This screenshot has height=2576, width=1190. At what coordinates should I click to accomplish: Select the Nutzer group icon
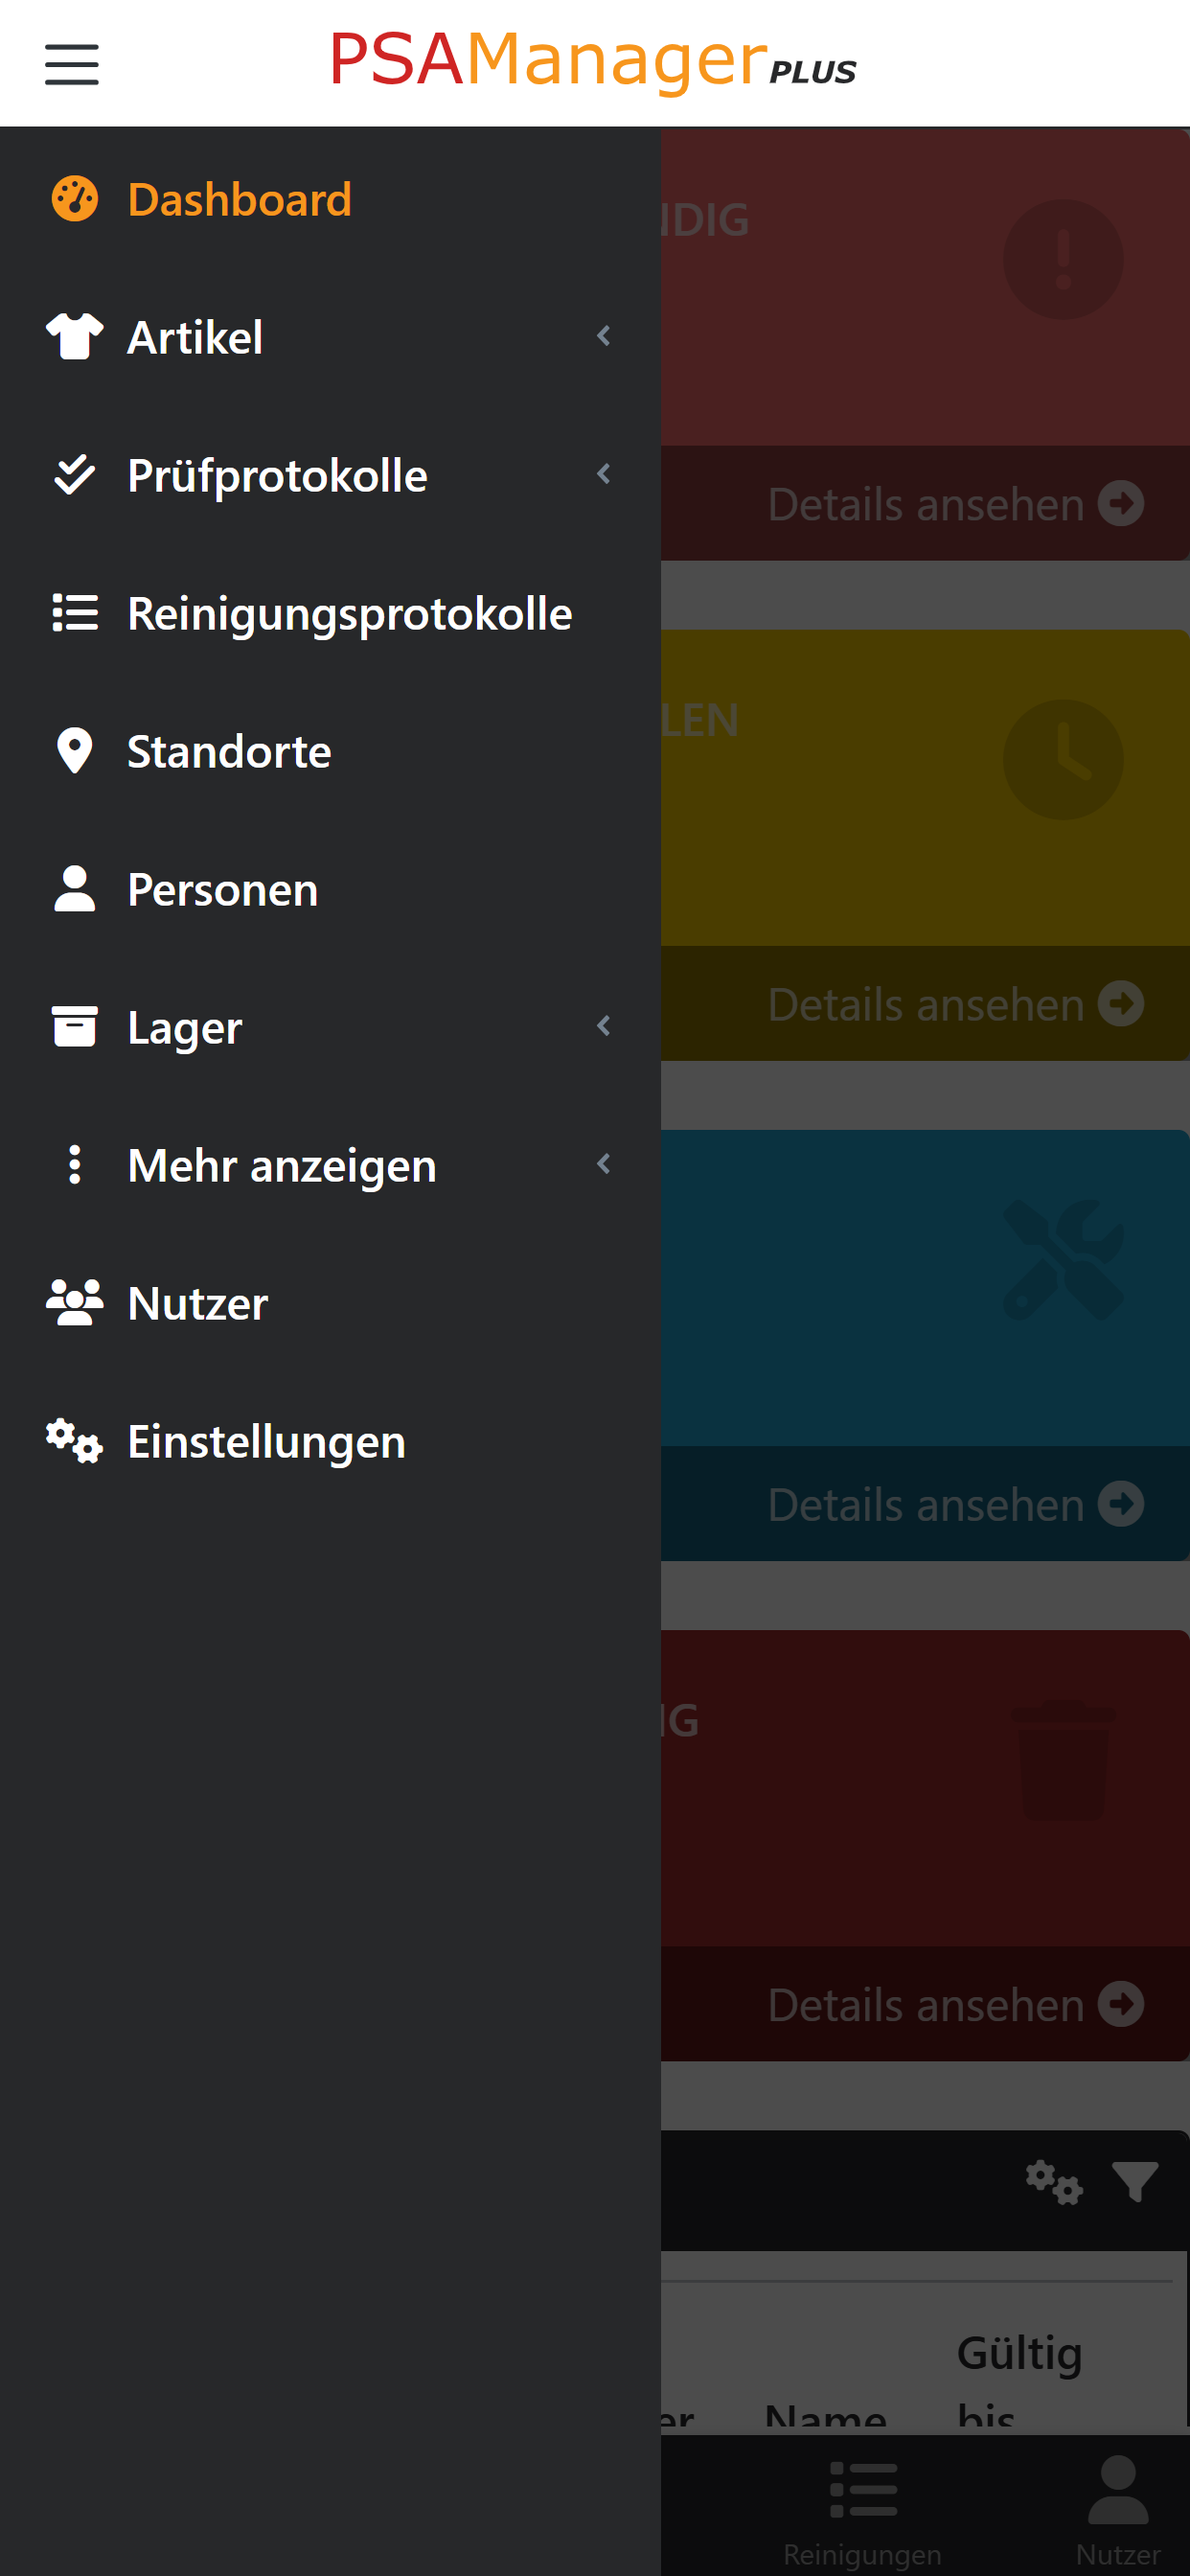73,1302
